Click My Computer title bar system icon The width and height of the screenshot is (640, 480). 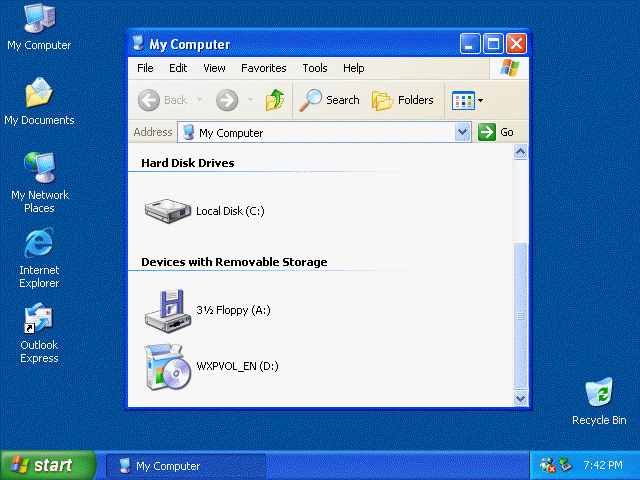coord(138,43)
